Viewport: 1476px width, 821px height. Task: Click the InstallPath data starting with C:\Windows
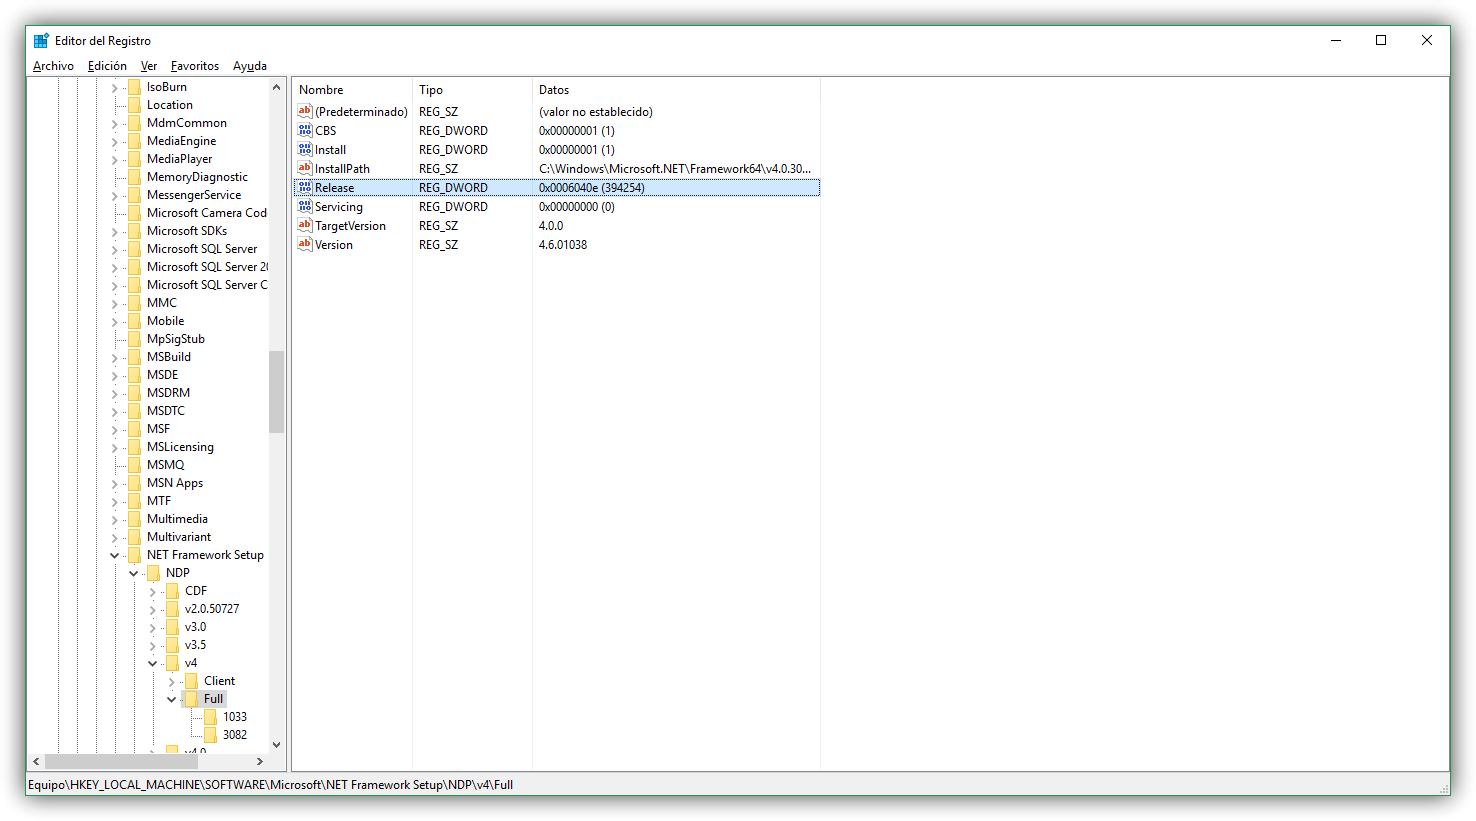tap(675, 169)
